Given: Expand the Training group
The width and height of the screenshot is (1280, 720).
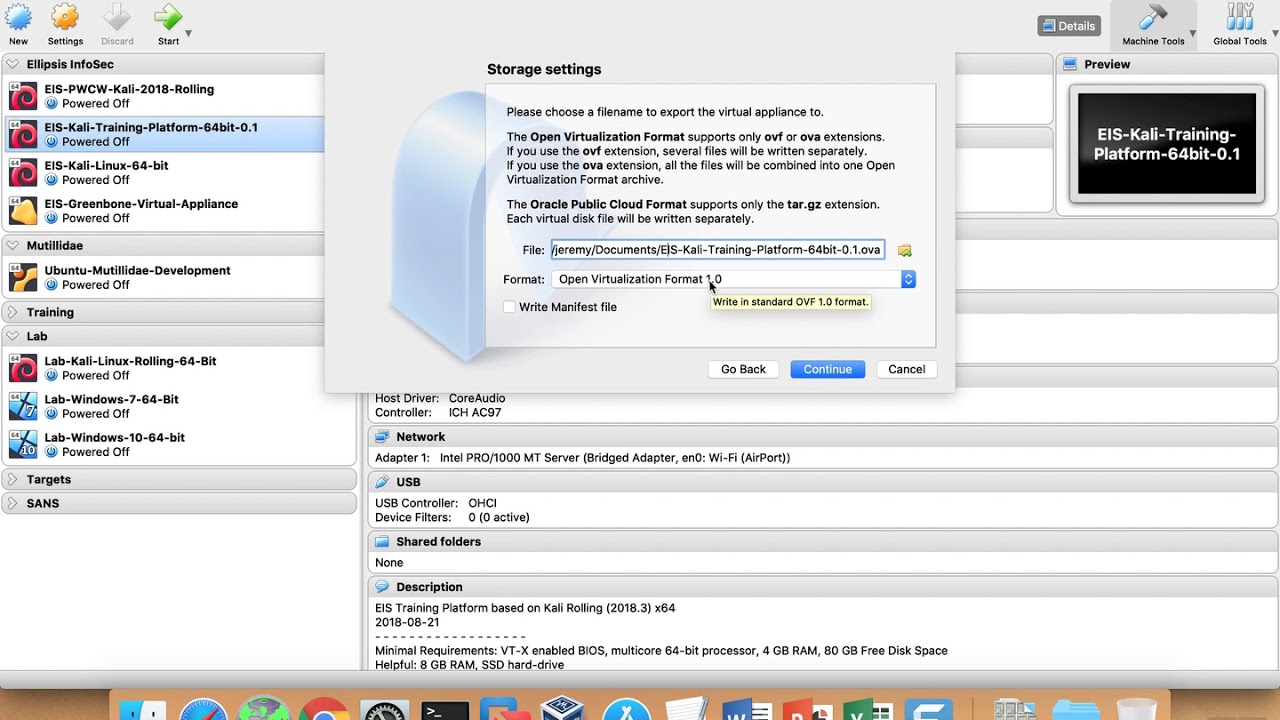Looking at the screenshot, I should coord(13,312).
